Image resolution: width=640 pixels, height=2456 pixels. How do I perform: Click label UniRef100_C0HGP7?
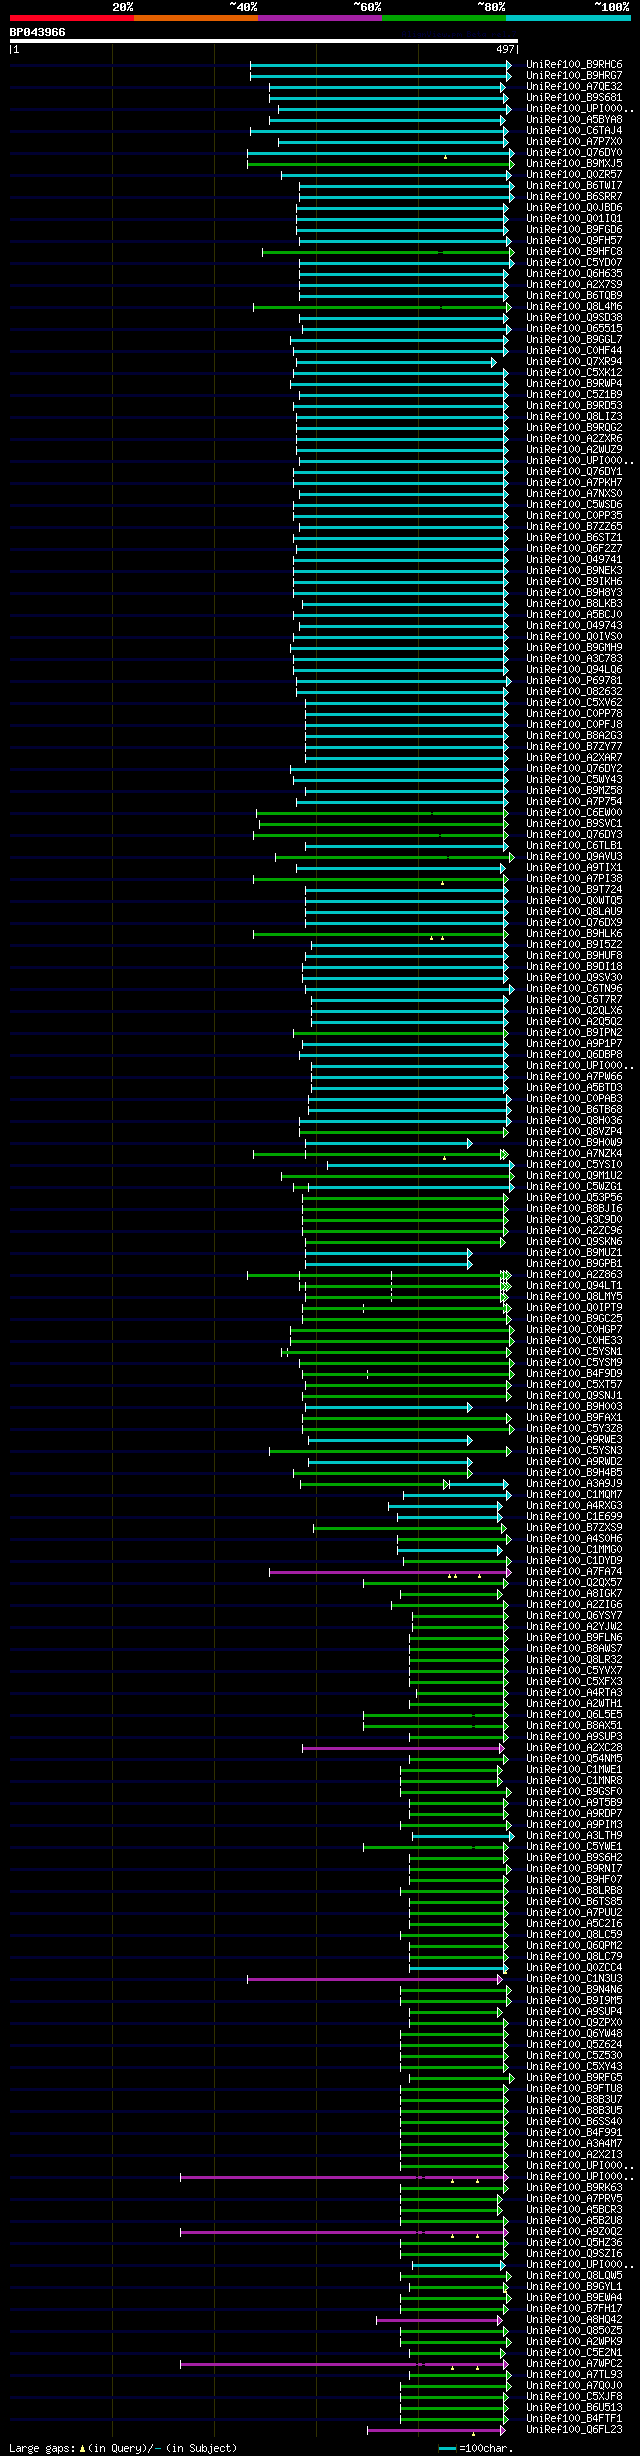pyautogui.click(x=574, y=1330)
